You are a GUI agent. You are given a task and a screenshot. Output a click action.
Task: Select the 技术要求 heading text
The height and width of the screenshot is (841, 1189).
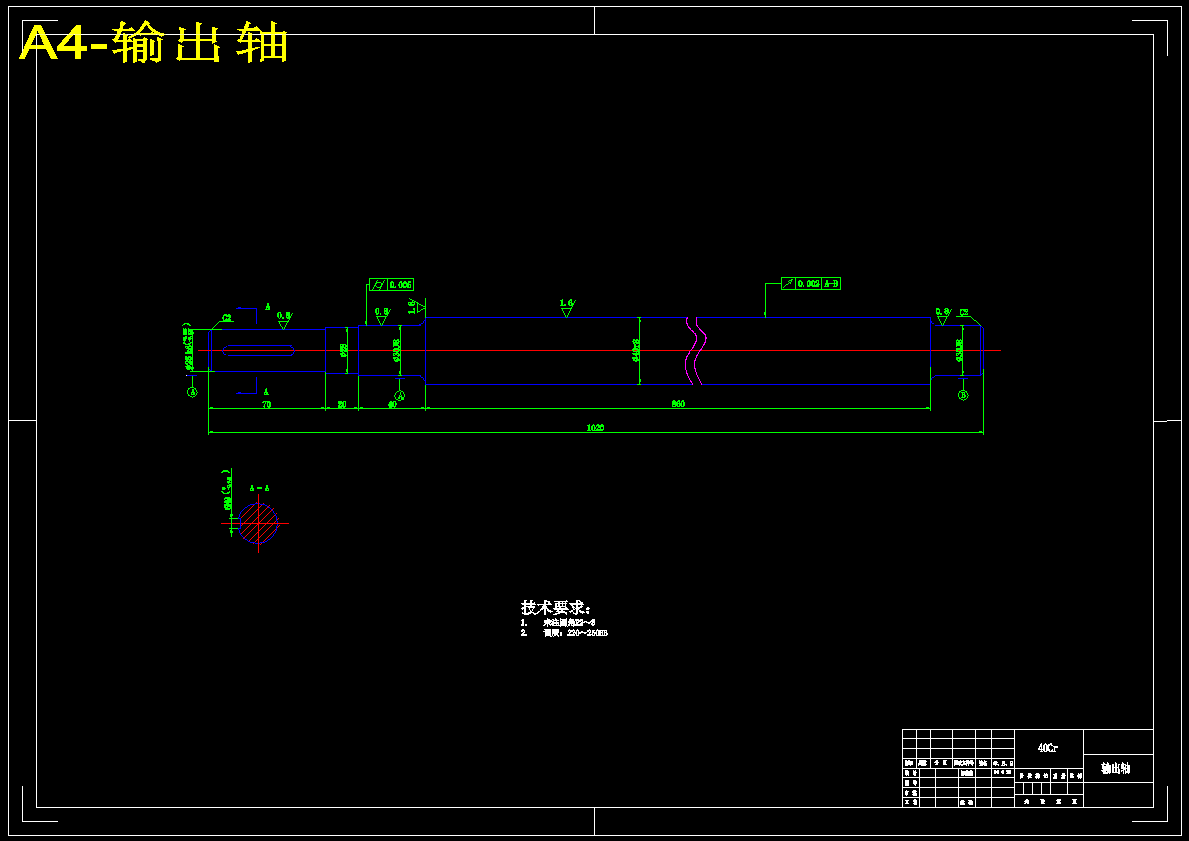click(x=555, y=608)
